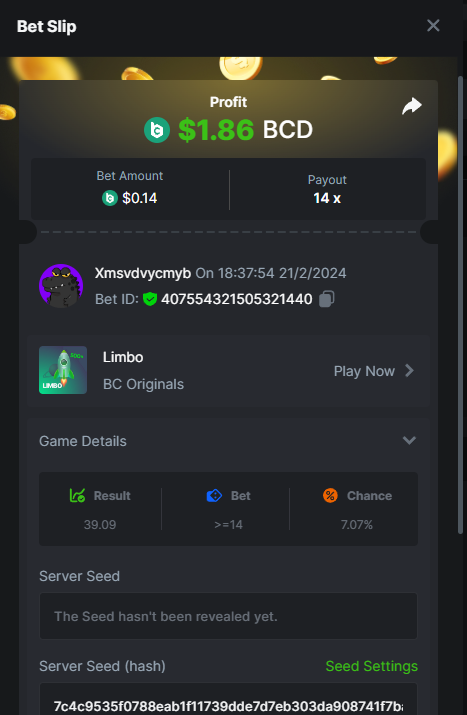Click the blue Bet dice icon
The width and height of the screenshot is (467, 715).
click(x=214, y=495)
